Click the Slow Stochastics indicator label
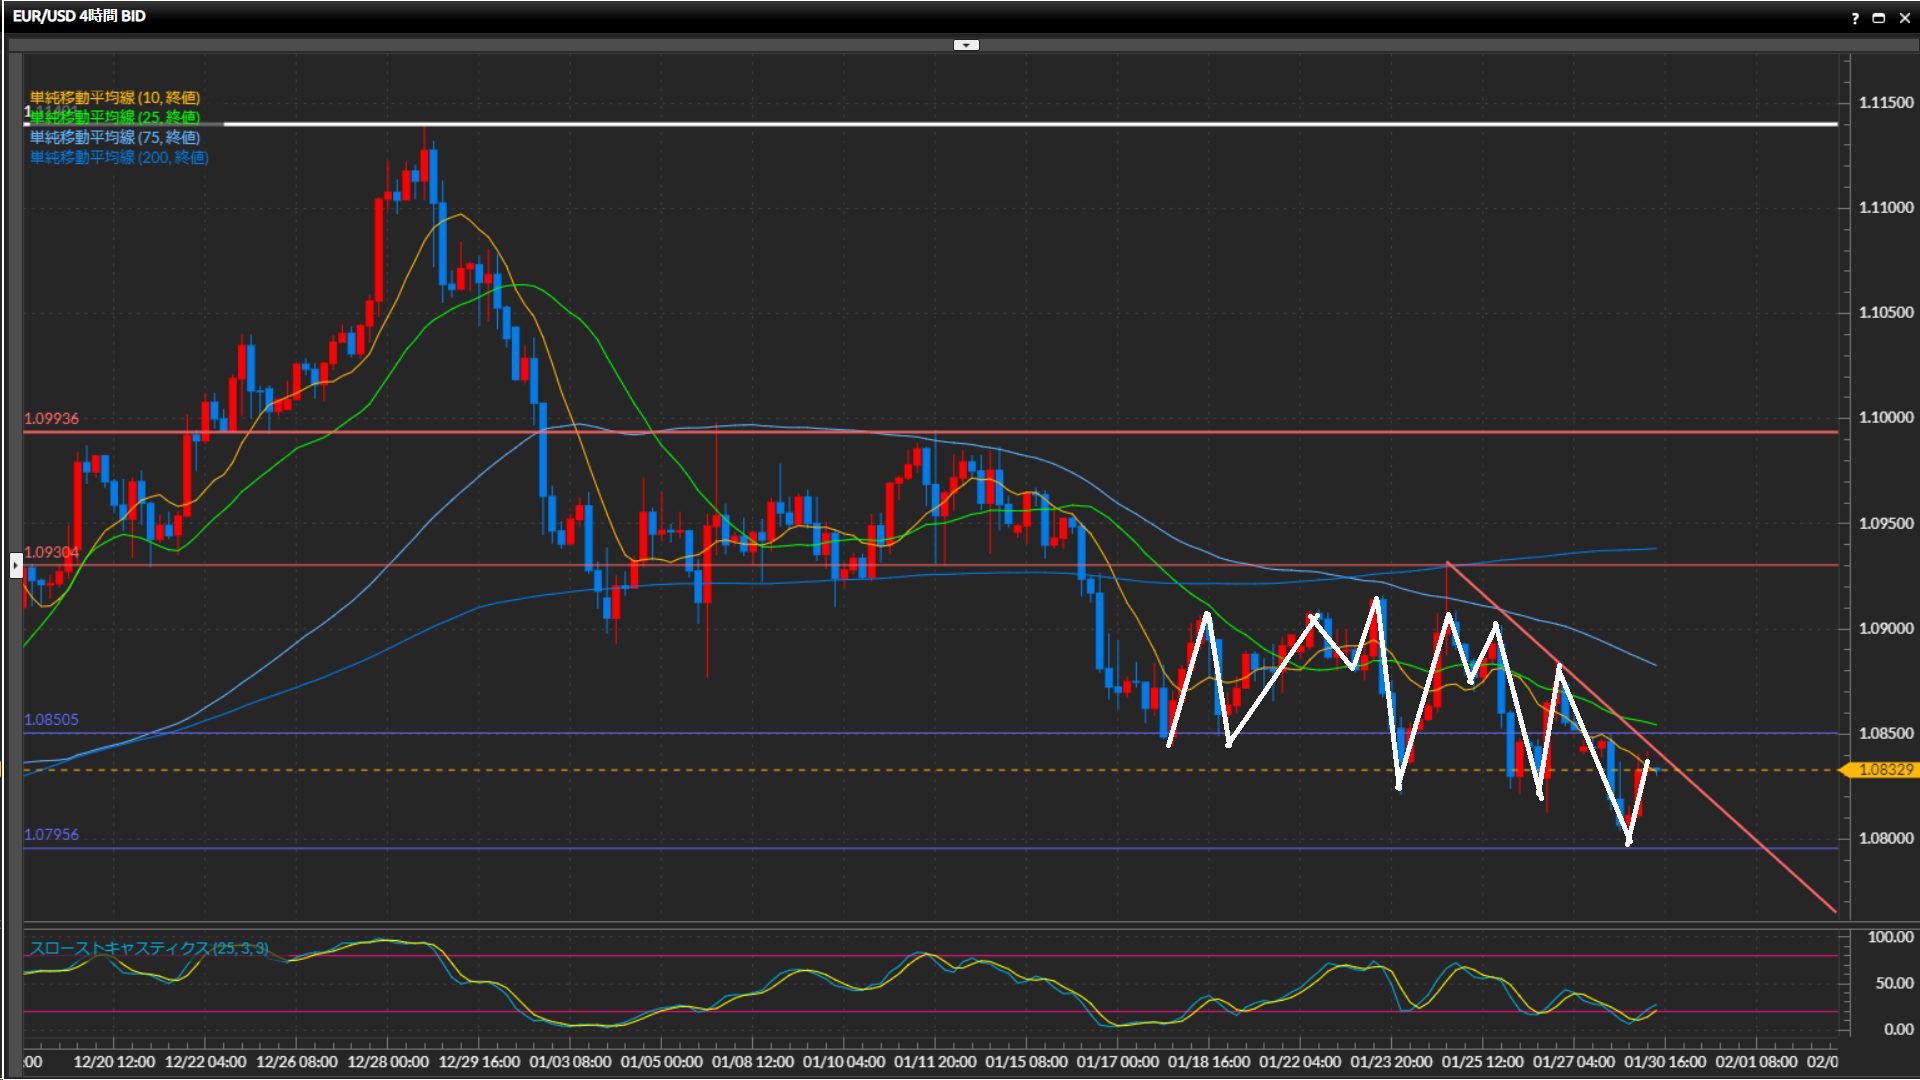Viewport: 1920px width, 1080px height. (148, 947)
